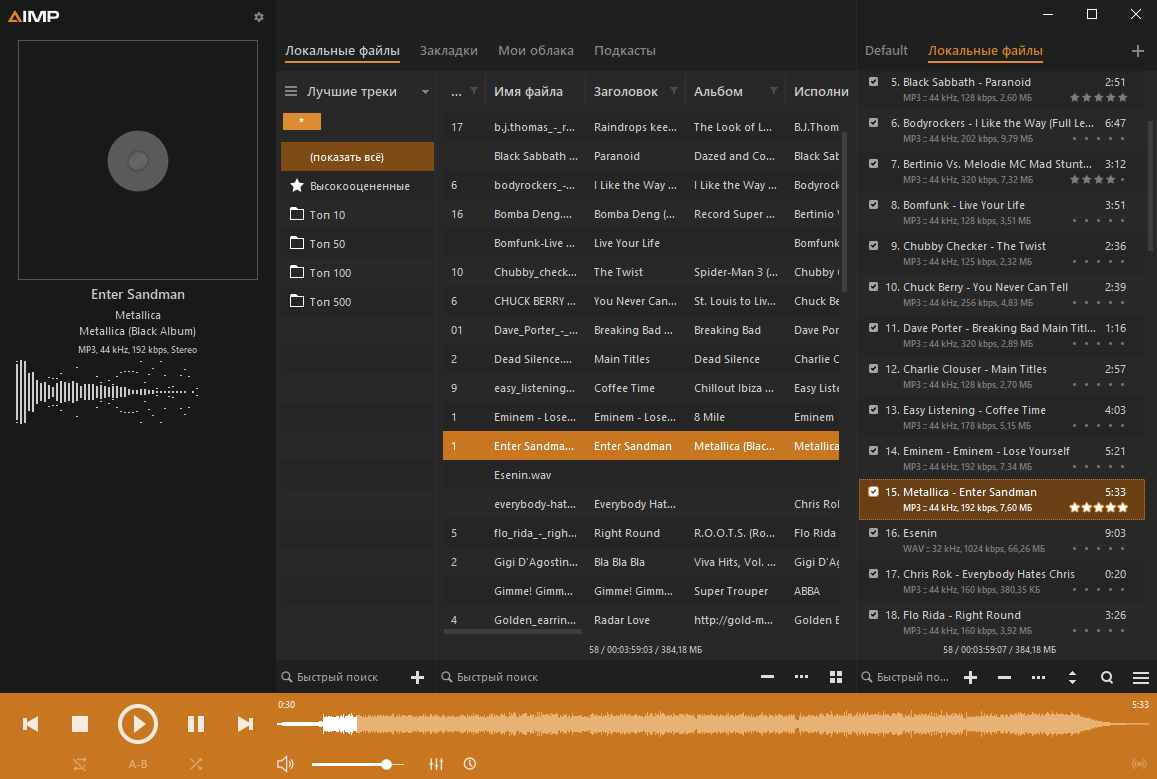
Task: Open AIMP settings gear icon
Action: (258, 17)
